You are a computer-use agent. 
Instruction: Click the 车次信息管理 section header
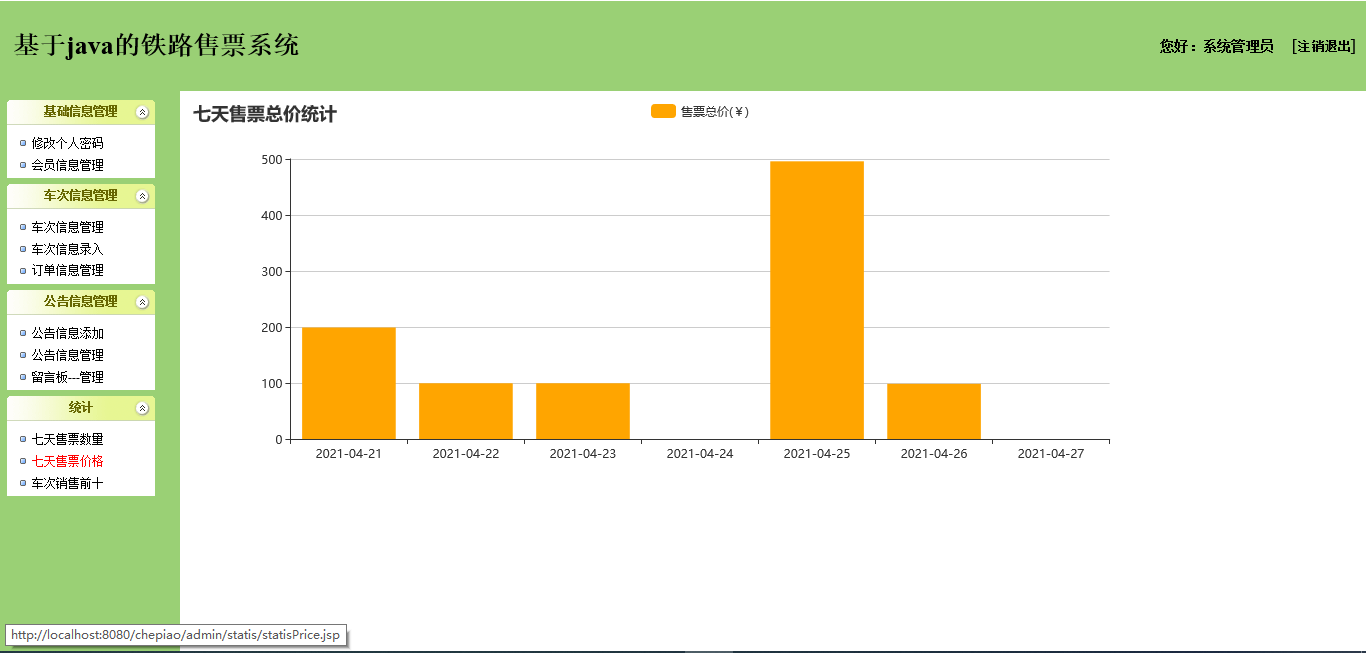[x=80, y=196]
